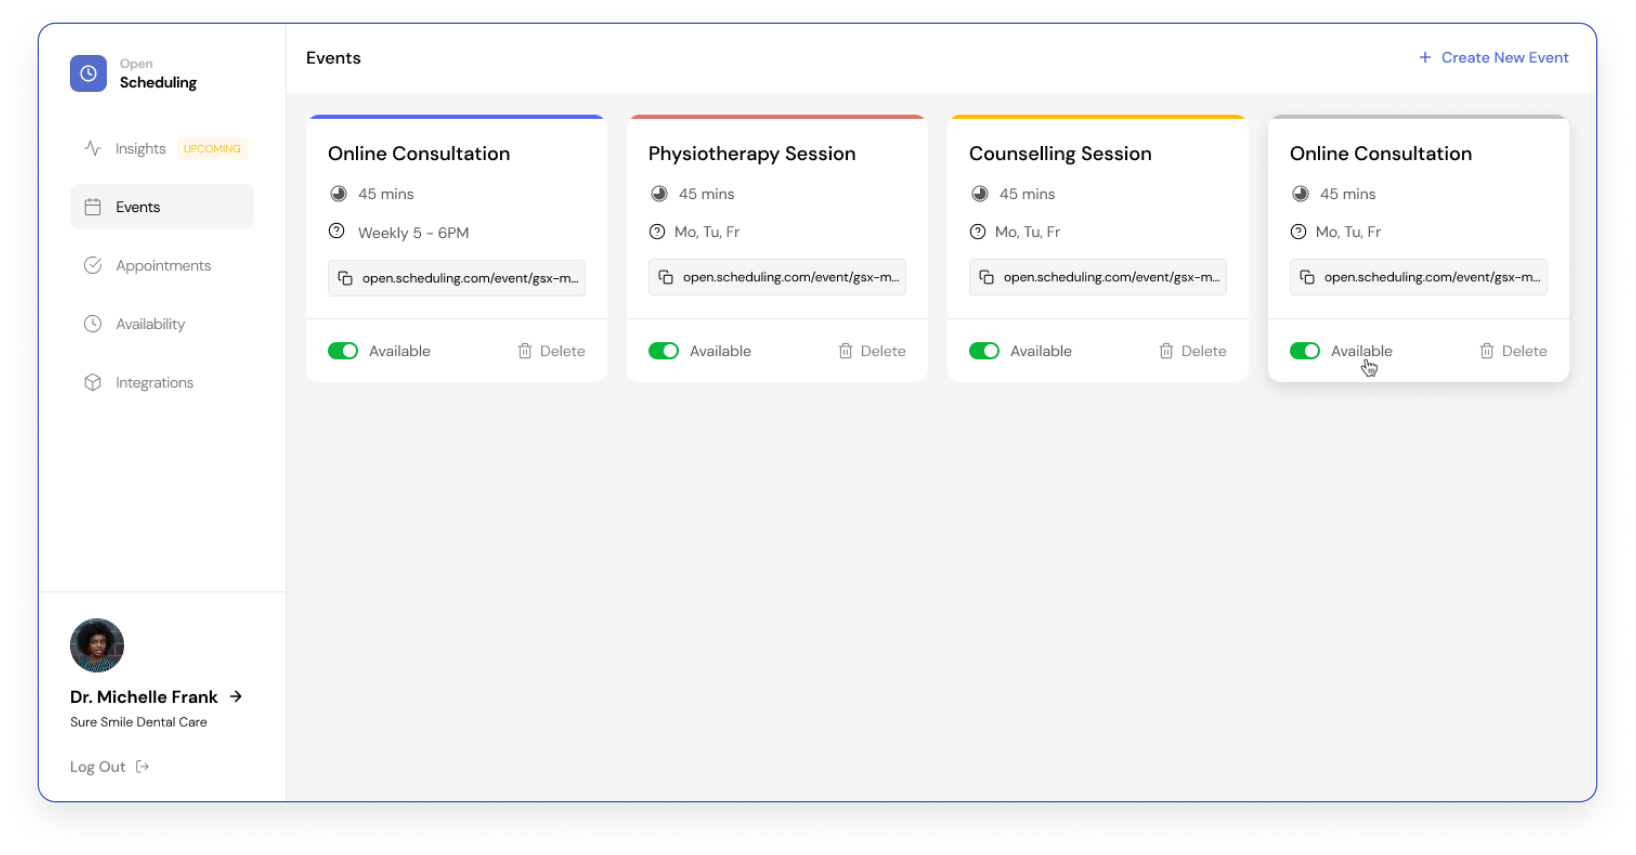Disable availability for Physiotherapy Session

(664, 351)
